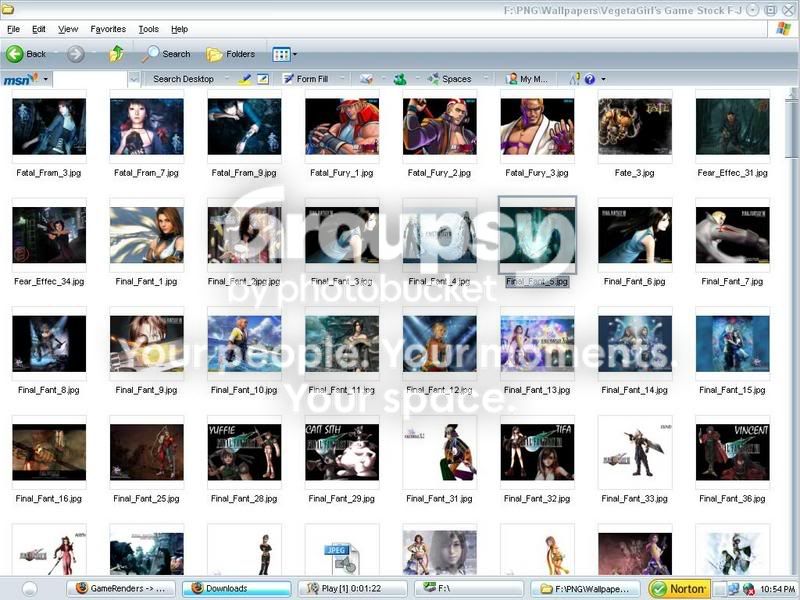Screen dimensions: 800x600
Task: Open the Tools menu
Action: (x=148, y=29)
